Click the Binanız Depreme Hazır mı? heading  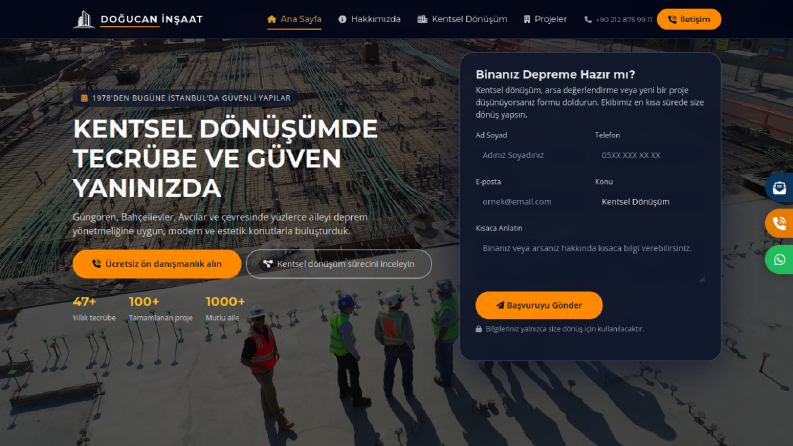click(555, 74)
